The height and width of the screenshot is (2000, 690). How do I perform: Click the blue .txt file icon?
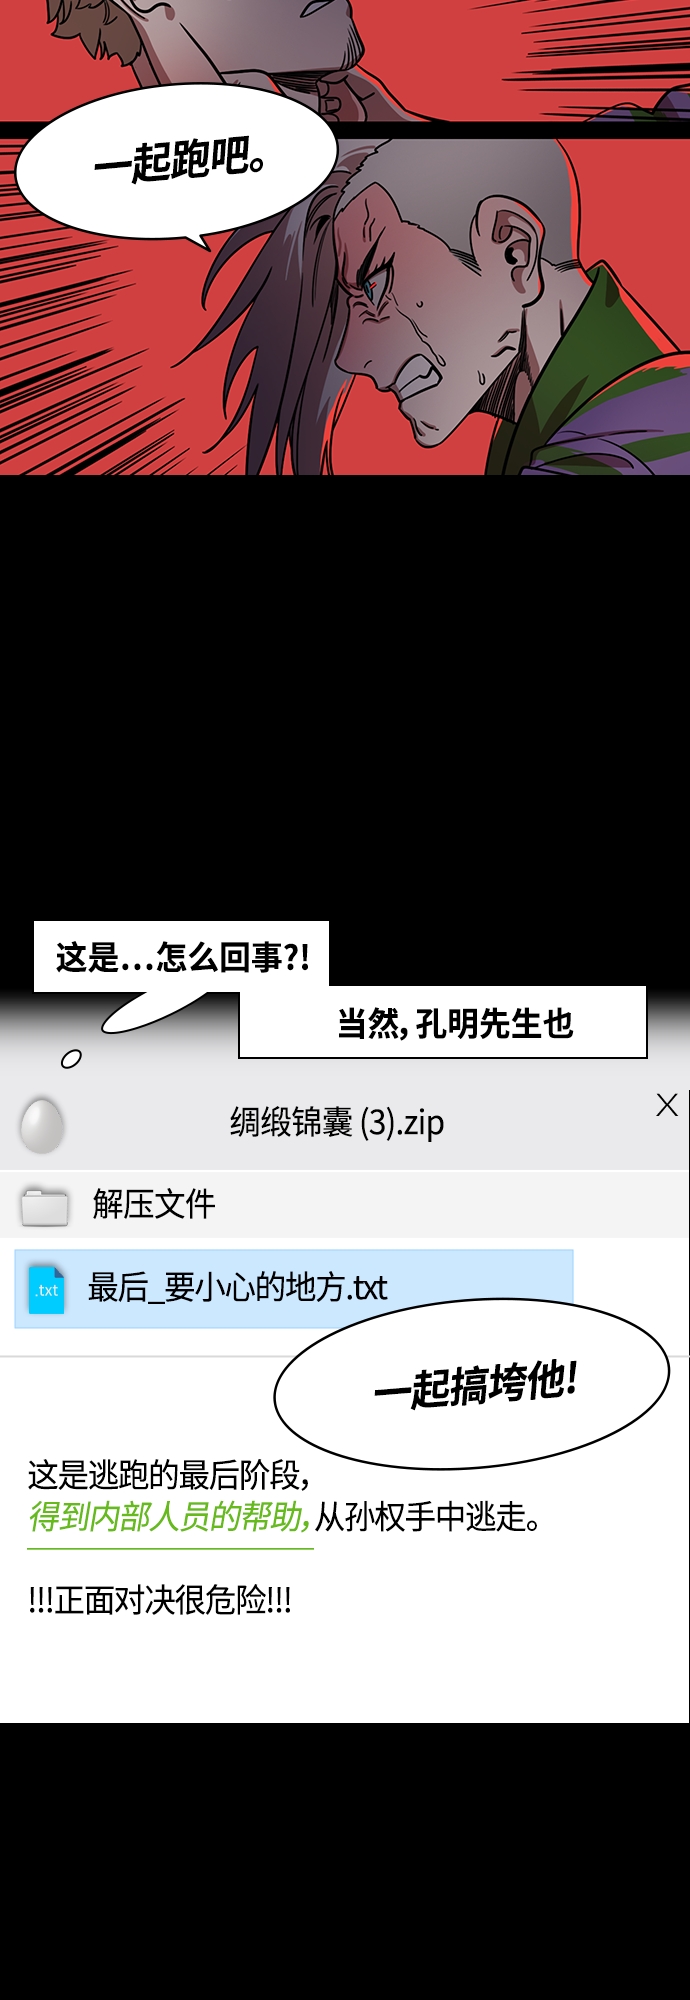tap(47, 1289)
